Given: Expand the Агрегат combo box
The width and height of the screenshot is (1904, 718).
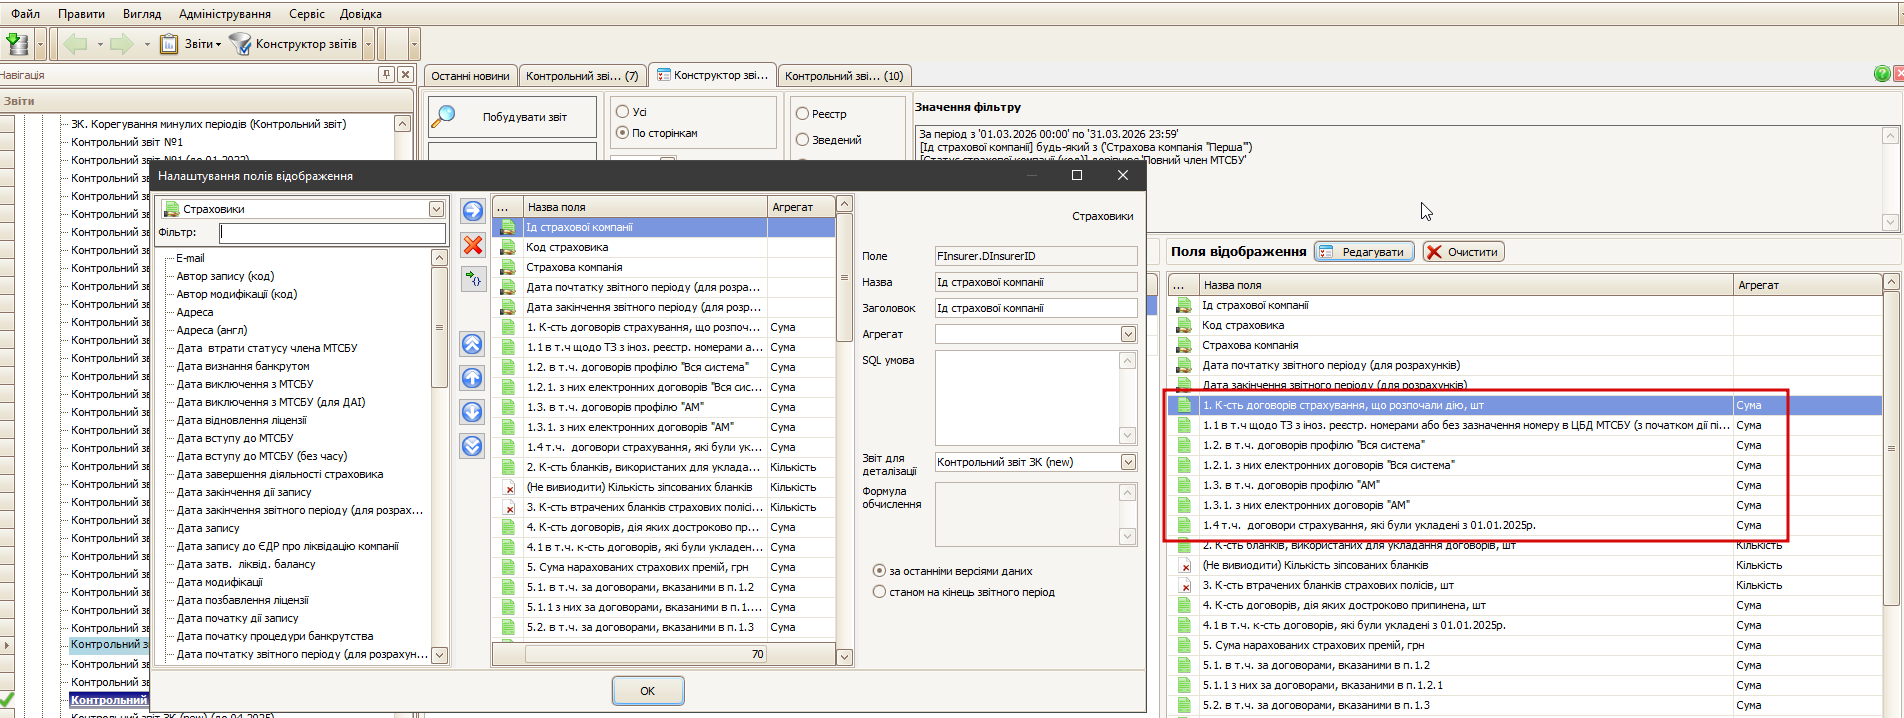Looking at the screenshot, I should 1128,334.
